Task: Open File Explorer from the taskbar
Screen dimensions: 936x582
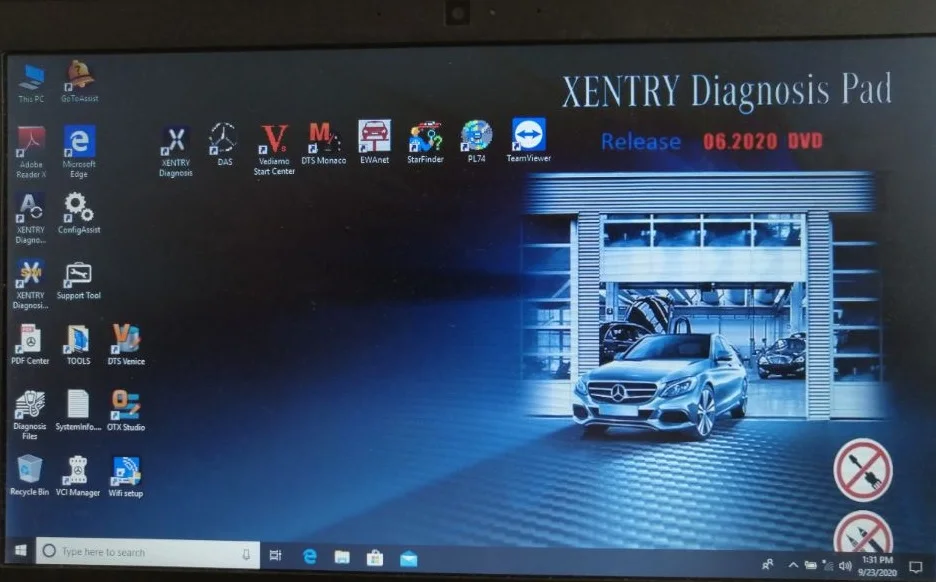Action: point(342,557)
